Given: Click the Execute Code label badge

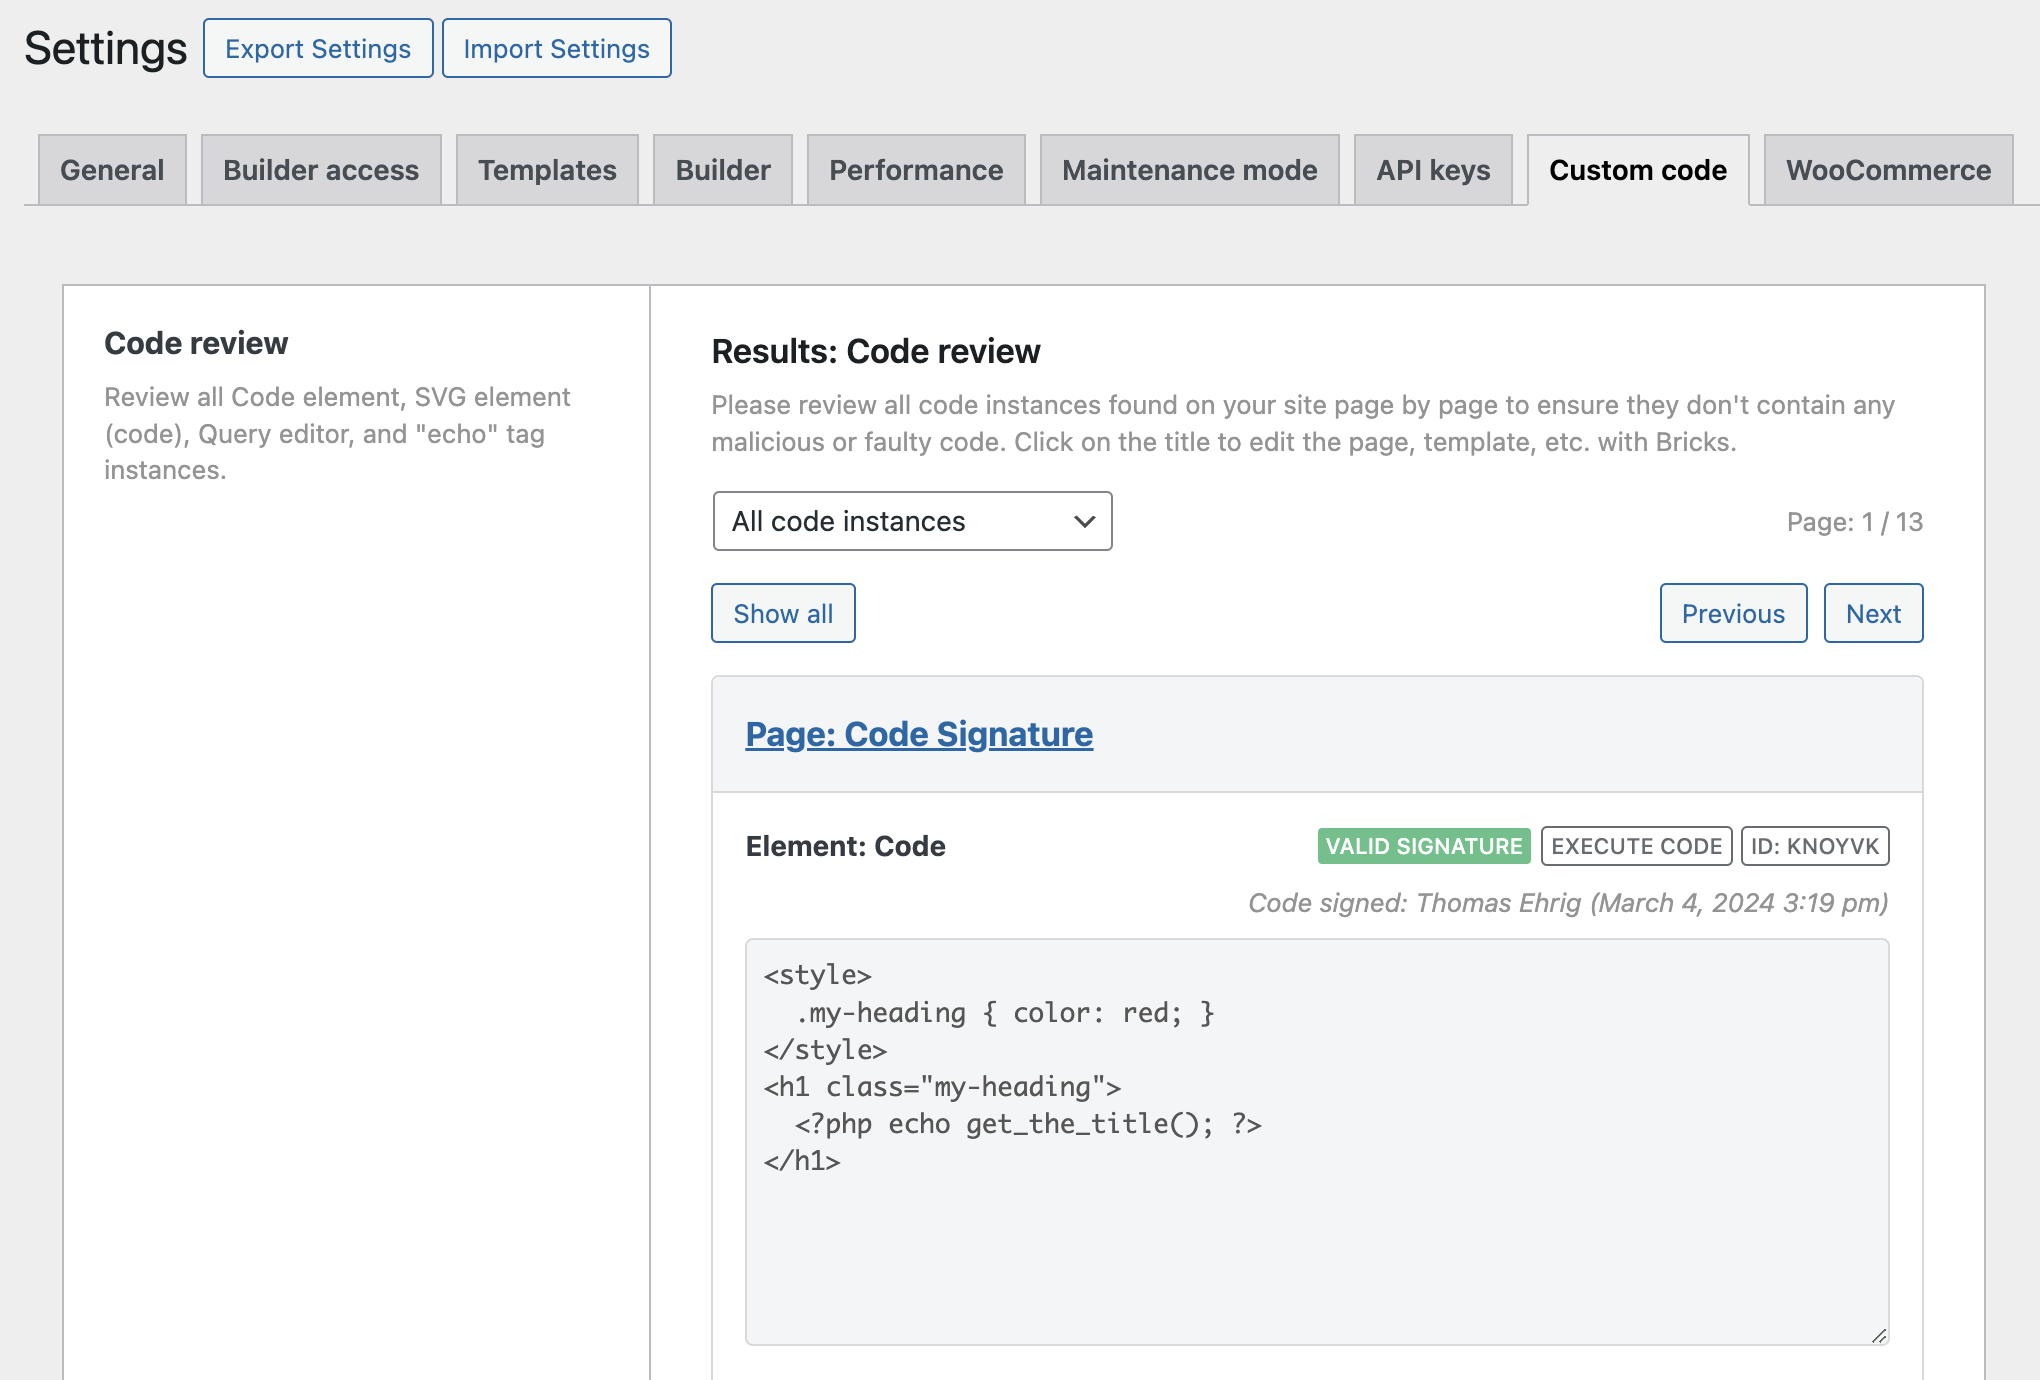Looking at the screenshot, I should 1636,846.
